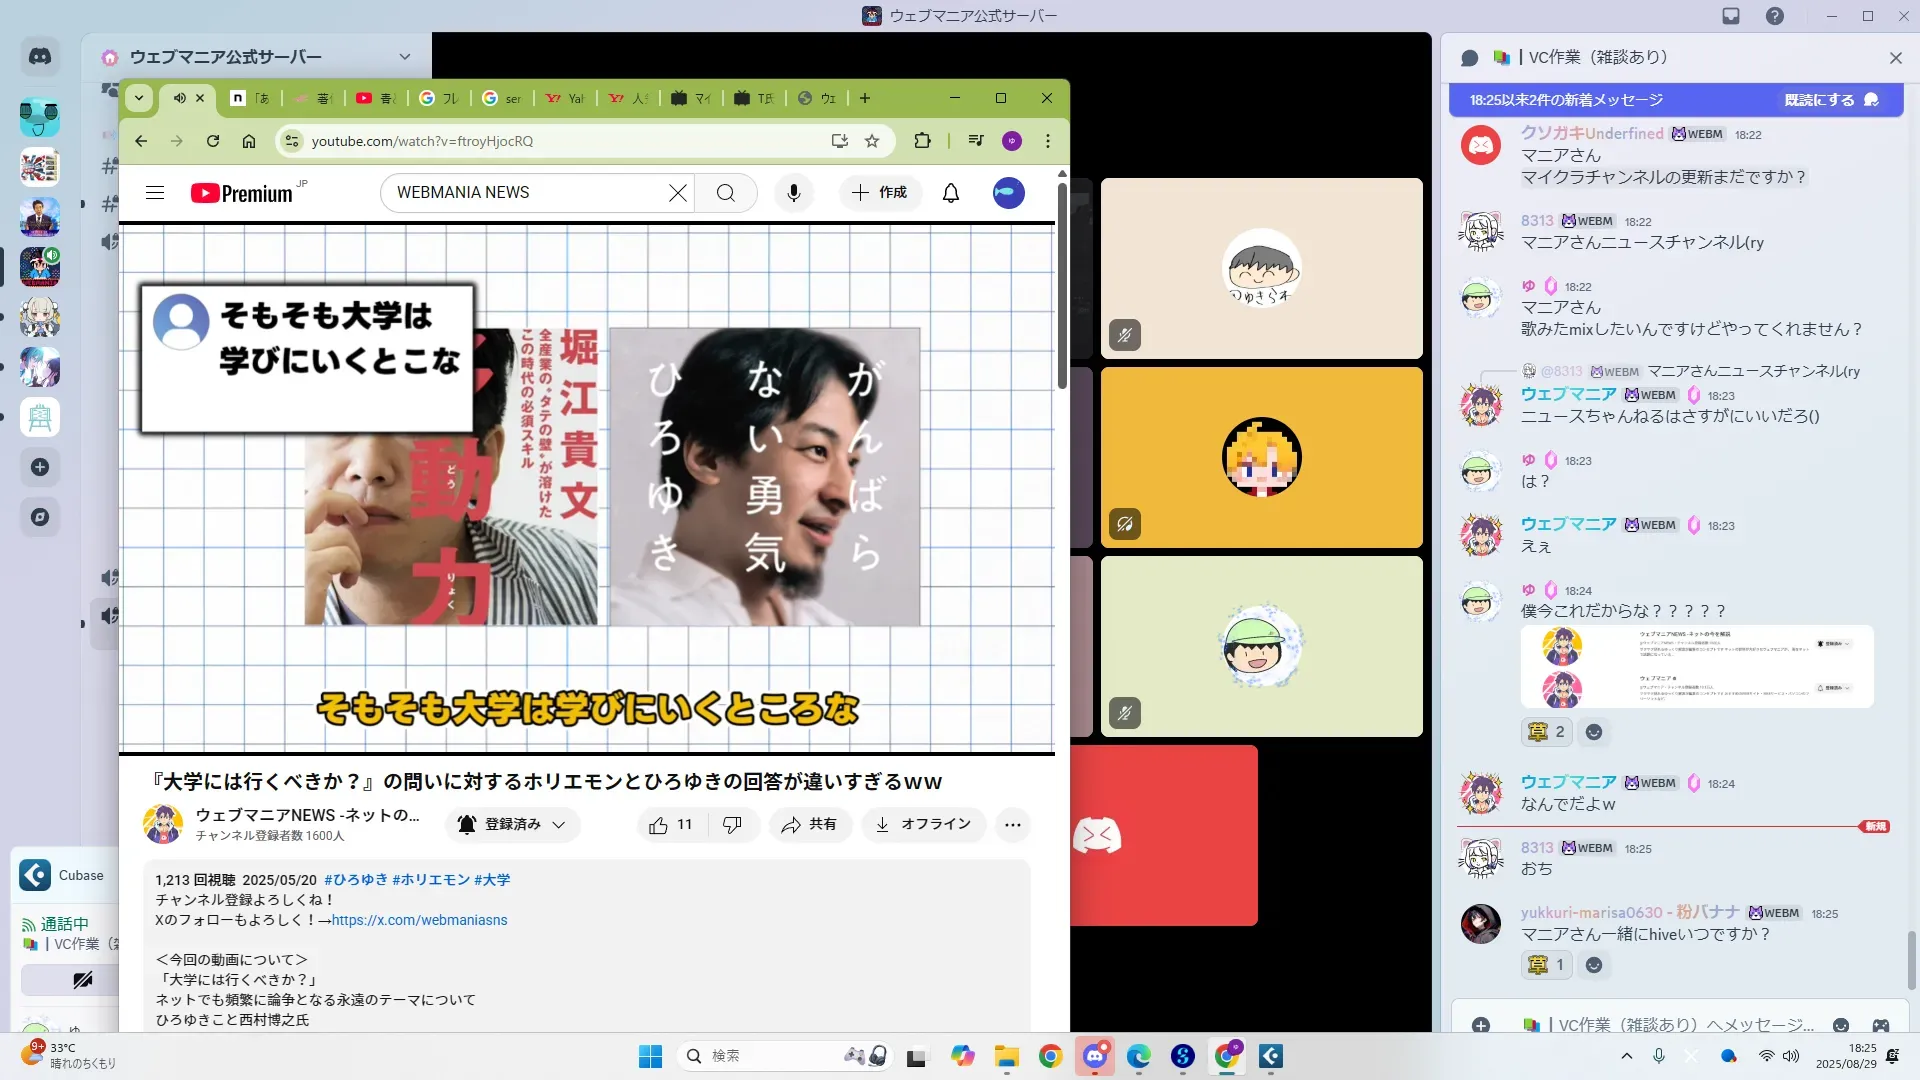Open the shared screenshot image in chat
This screenshot has height=1080, width=1920.
[1696, 667]
